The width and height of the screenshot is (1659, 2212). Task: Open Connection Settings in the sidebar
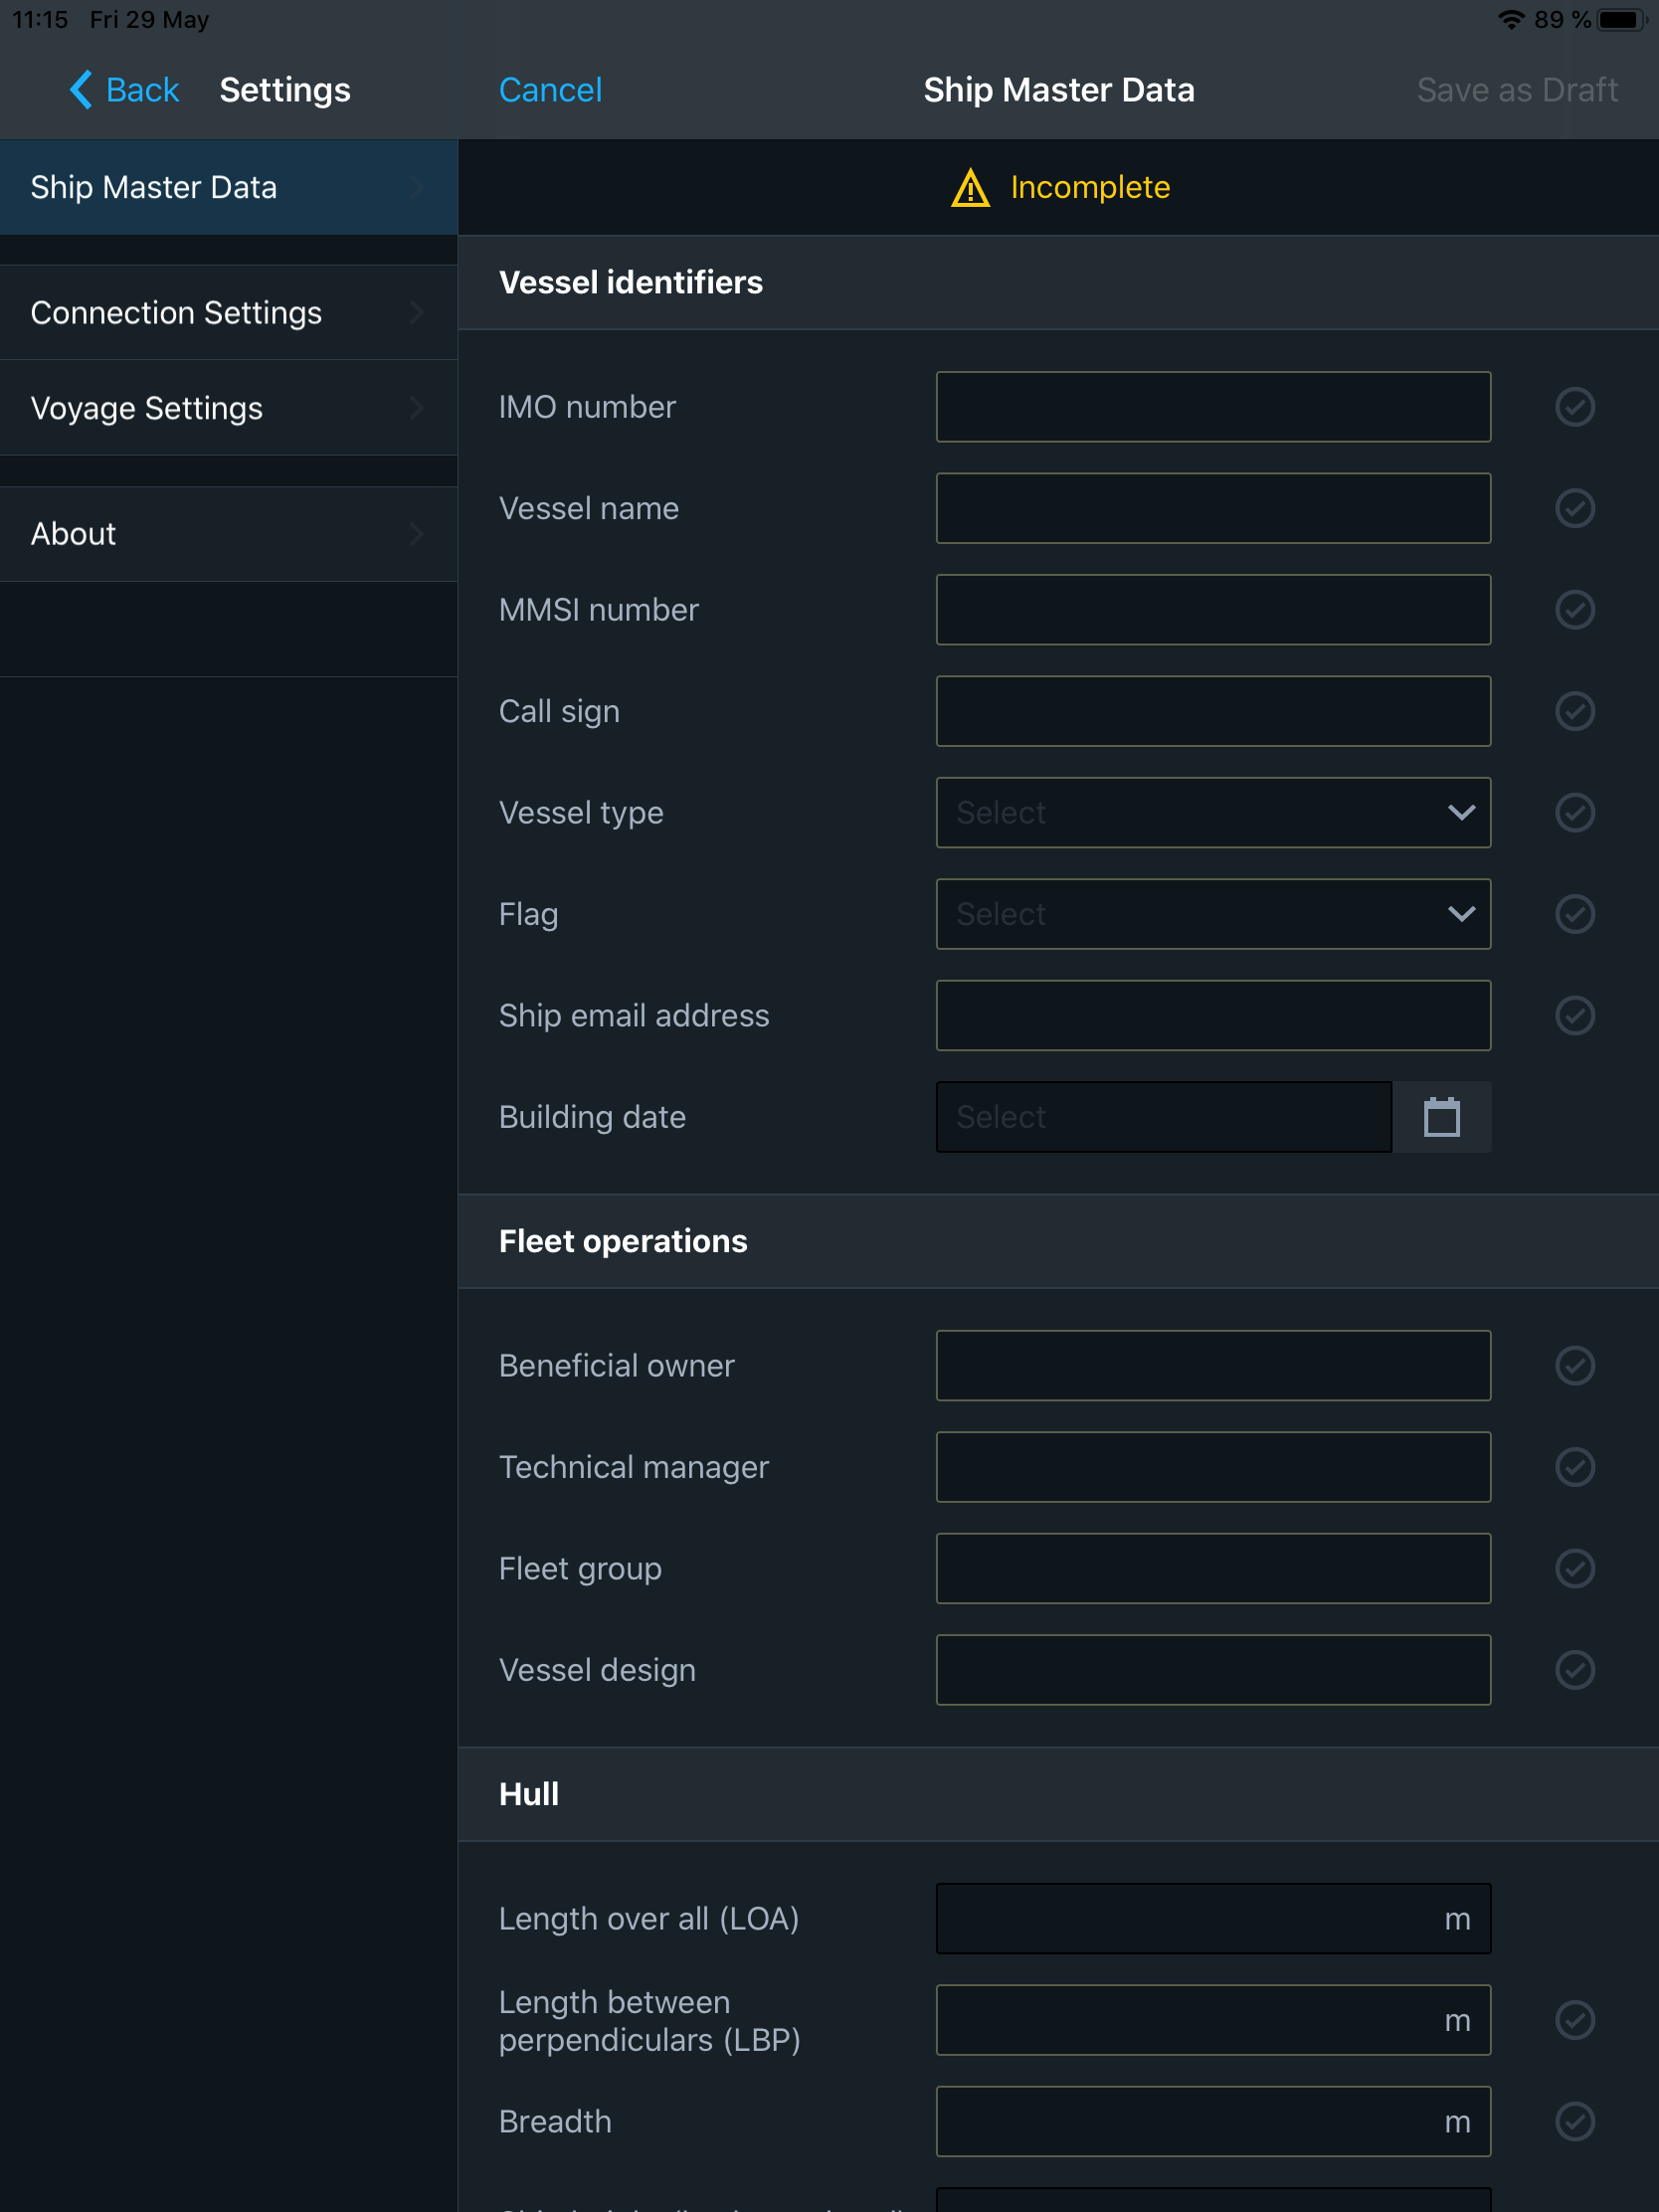228,313
